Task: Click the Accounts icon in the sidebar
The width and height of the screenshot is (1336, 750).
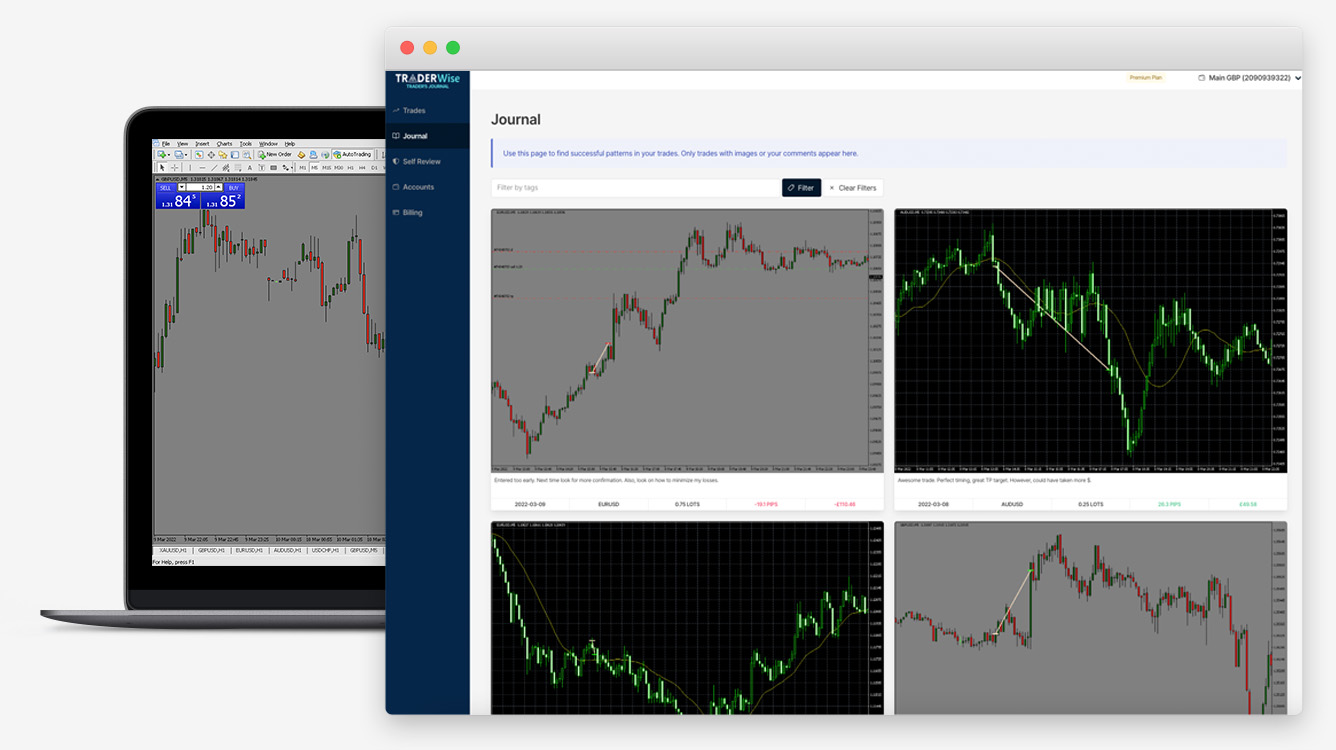Action: click(x=396, y=187)
